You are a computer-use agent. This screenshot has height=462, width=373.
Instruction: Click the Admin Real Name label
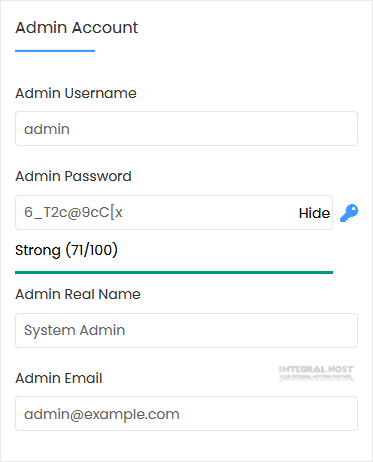(78, 294)
